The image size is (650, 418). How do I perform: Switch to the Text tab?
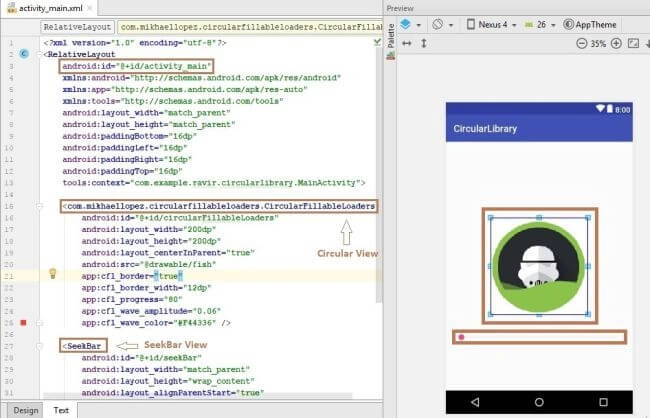pos(61,410)
